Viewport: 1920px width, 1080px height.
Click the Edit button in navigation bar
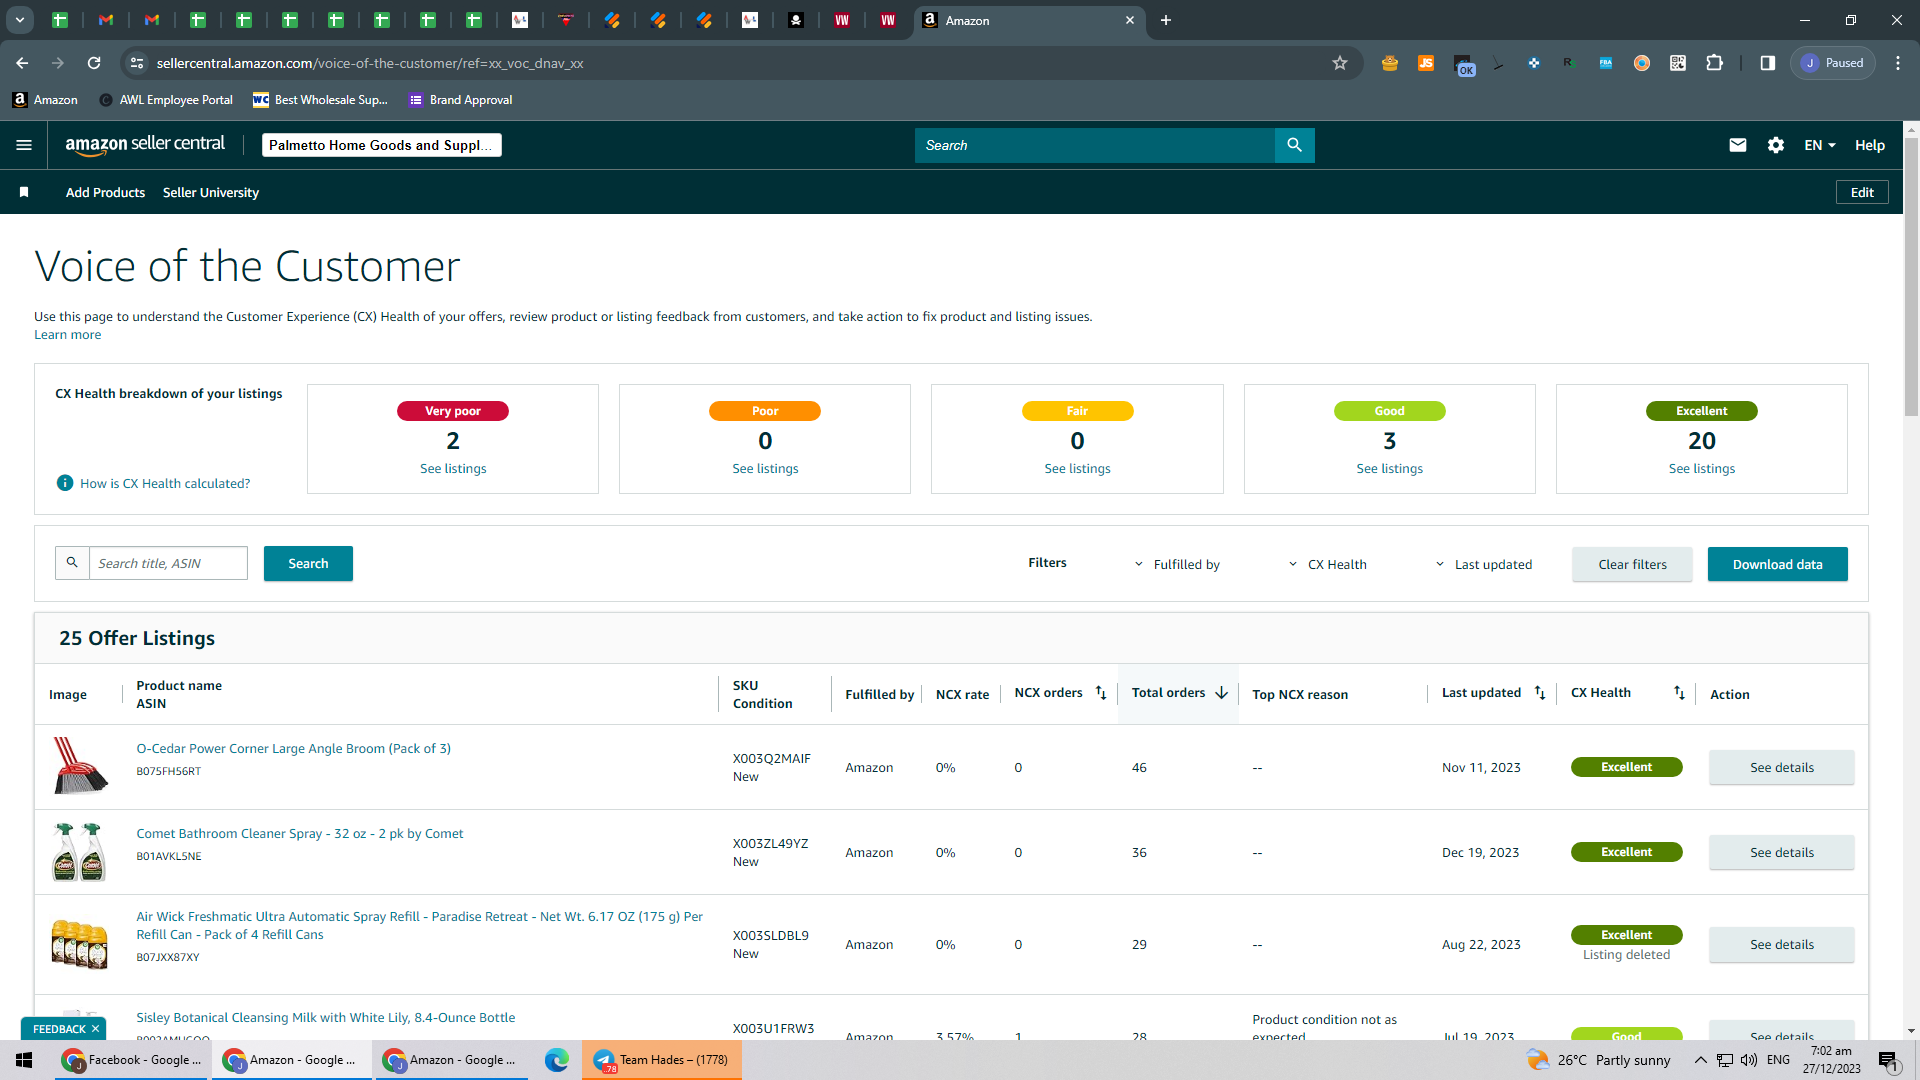click(1862, 192)
